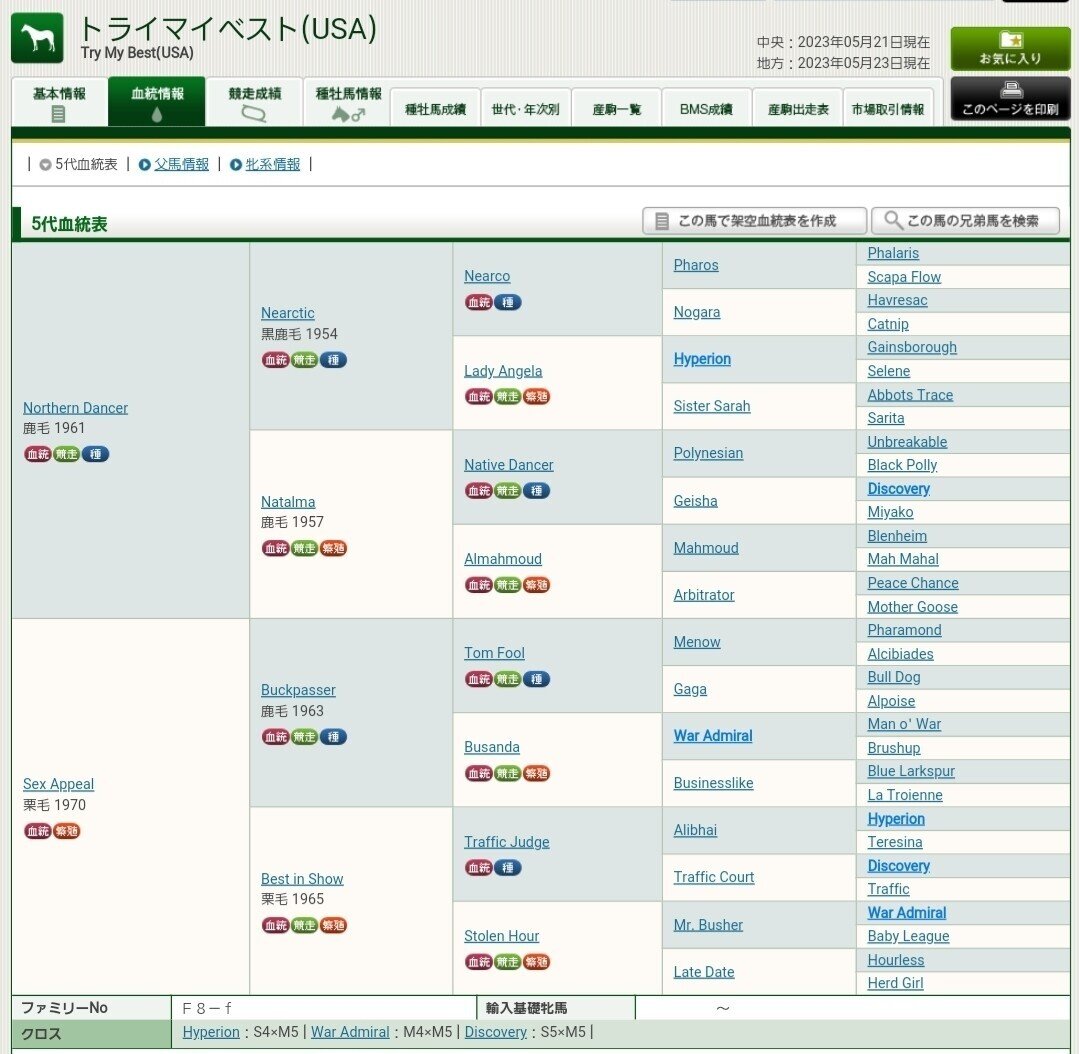This screenshot has width=1079, height=1054.
Task: Click Northern Dancer's 競走 badge
Action: tap(67, 454)
